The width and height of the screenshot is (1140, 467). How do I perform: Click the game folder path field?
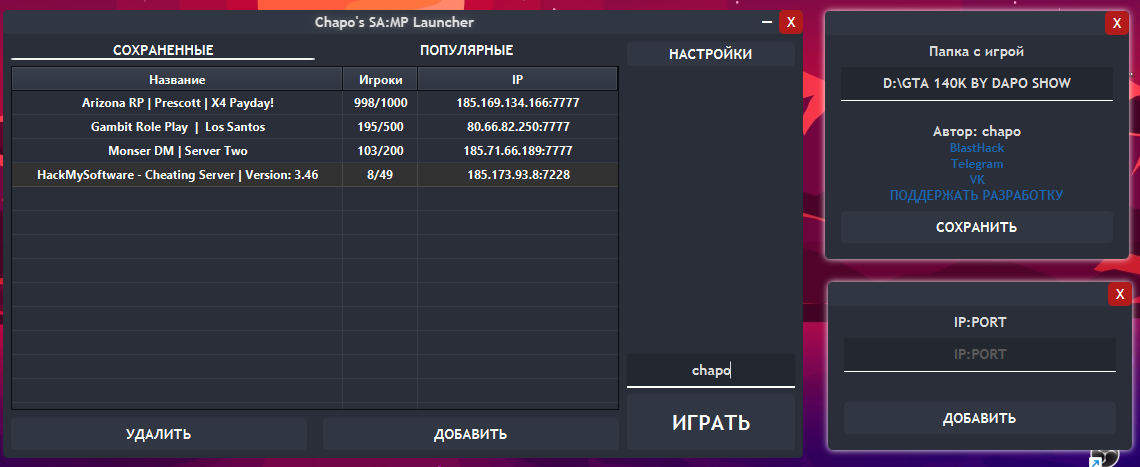(976, 84)
